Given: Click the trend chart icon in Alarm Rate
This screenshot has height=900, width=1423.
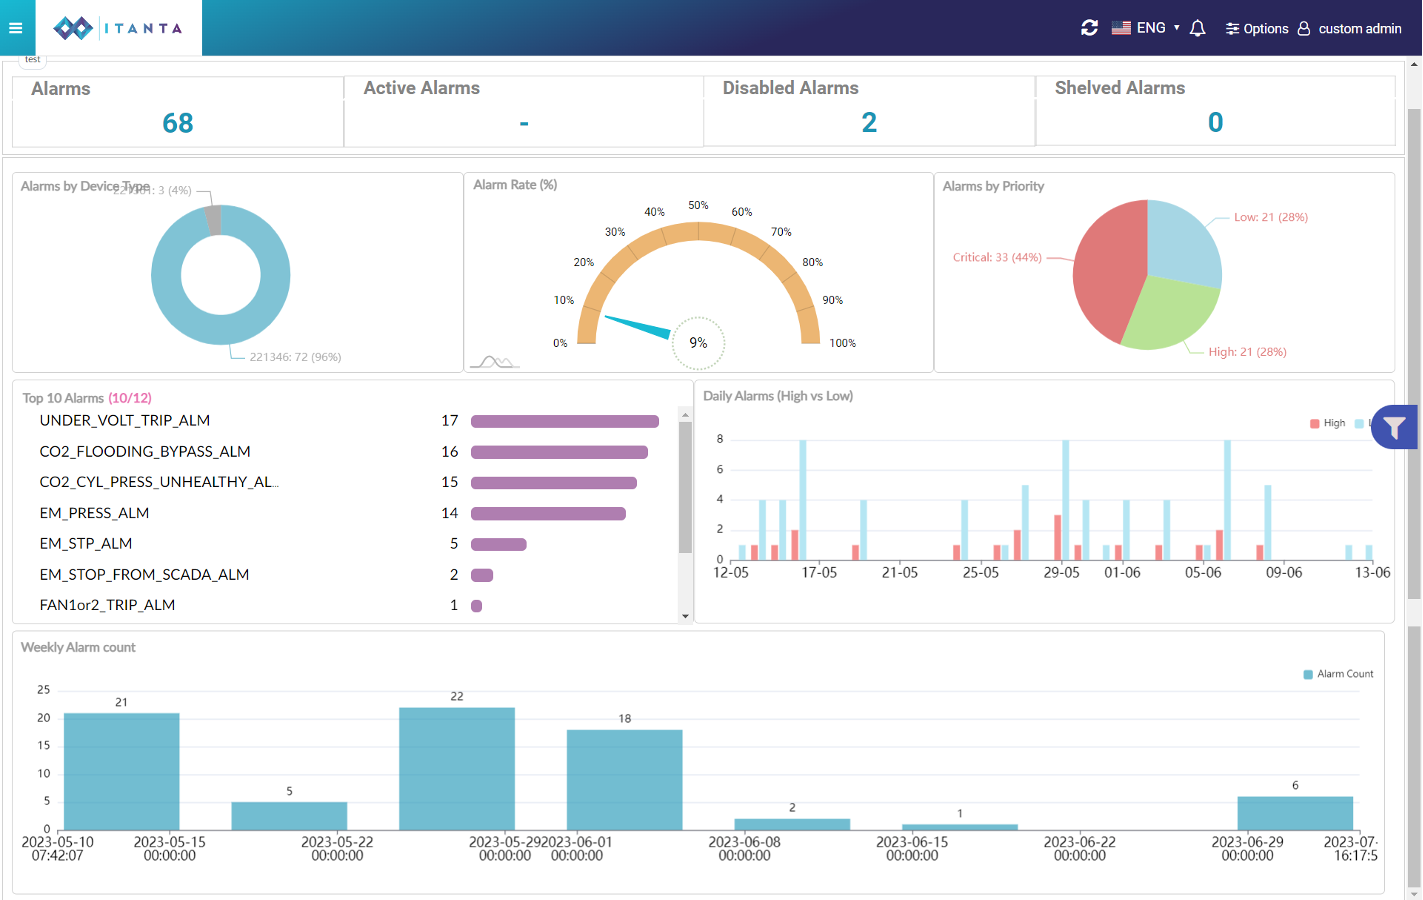Looking at the screenshot, I should tap(494, 362).
